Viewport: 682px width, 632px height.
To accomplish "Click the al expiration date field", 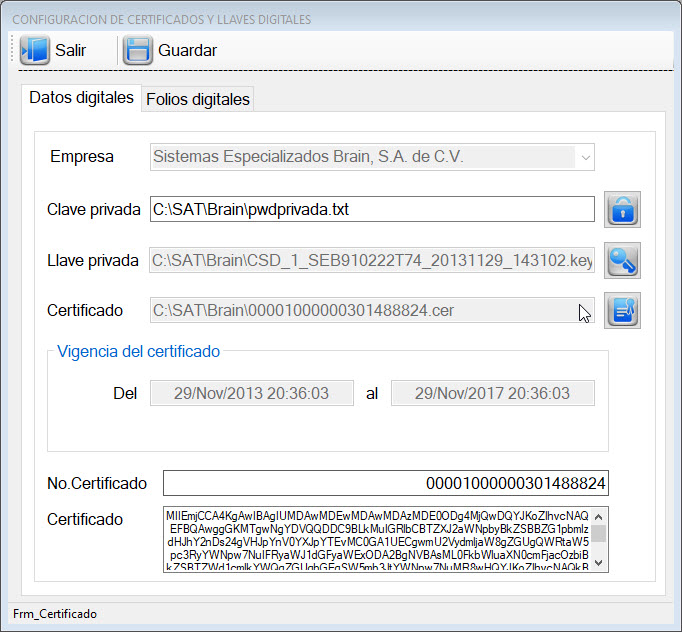I will point(493,393).
